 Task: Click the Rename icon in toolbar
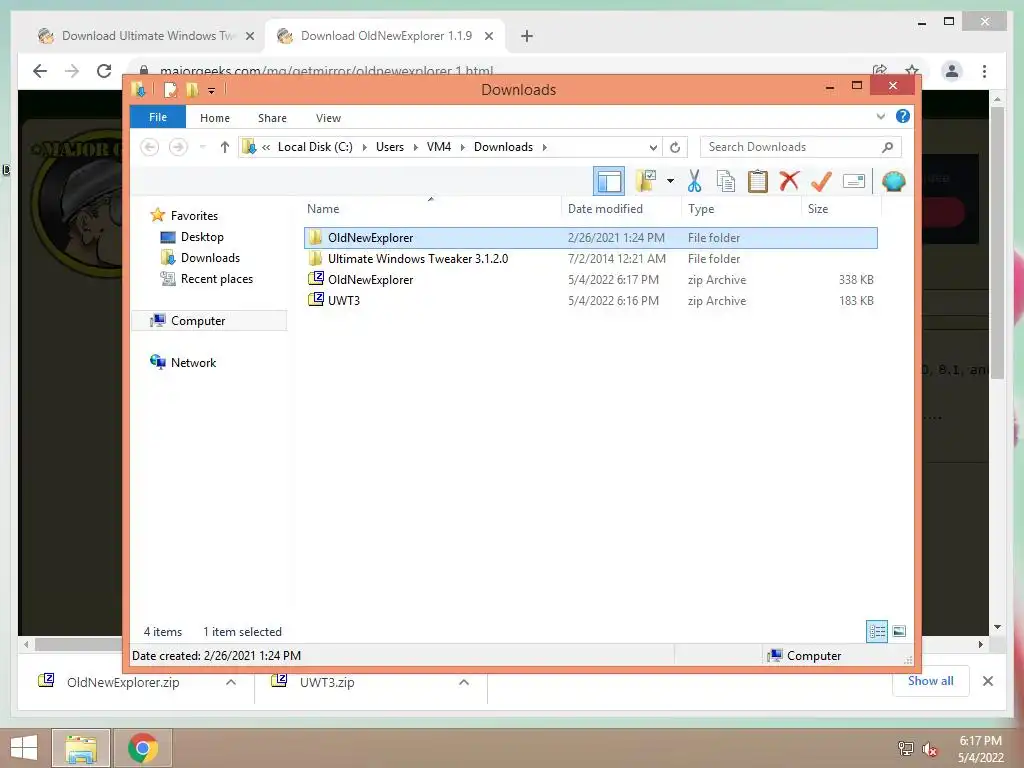point(854,181)
